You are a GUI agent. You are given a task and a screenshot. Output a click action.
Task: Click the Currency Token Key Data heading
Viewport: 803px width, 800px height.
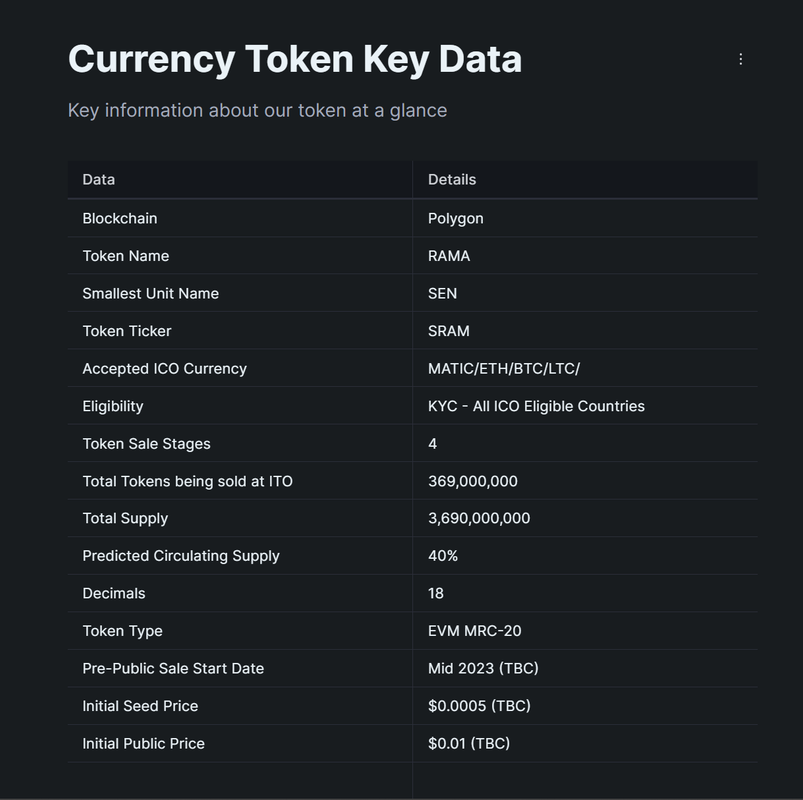(295, 59)
